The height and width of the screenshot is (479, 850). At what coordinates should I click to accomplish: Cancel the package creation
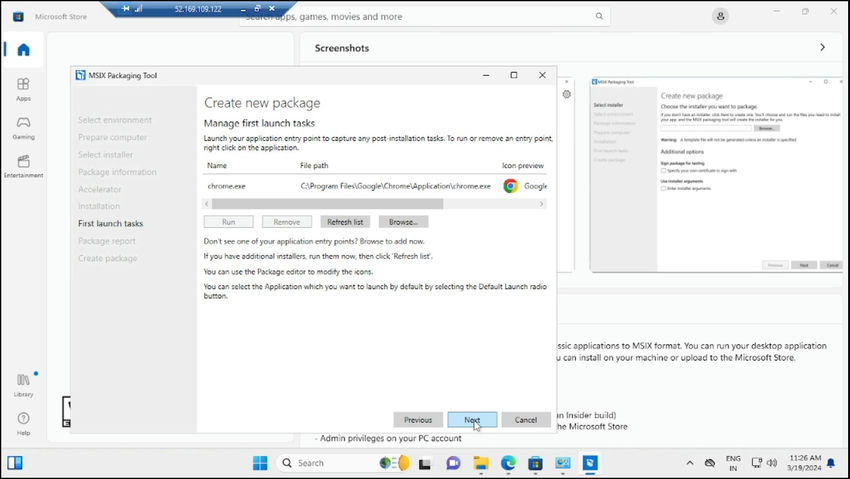click(x=526, y=420)
